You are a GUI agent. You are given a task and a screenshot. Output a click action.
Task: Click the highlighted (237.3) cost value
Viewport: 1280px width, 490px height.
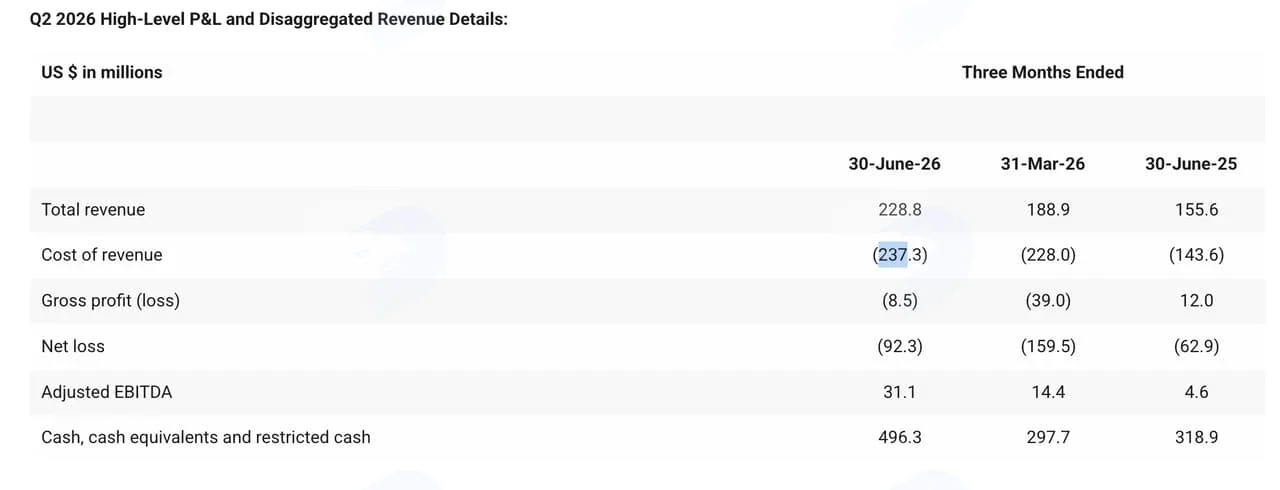click(x=899, y=255)
